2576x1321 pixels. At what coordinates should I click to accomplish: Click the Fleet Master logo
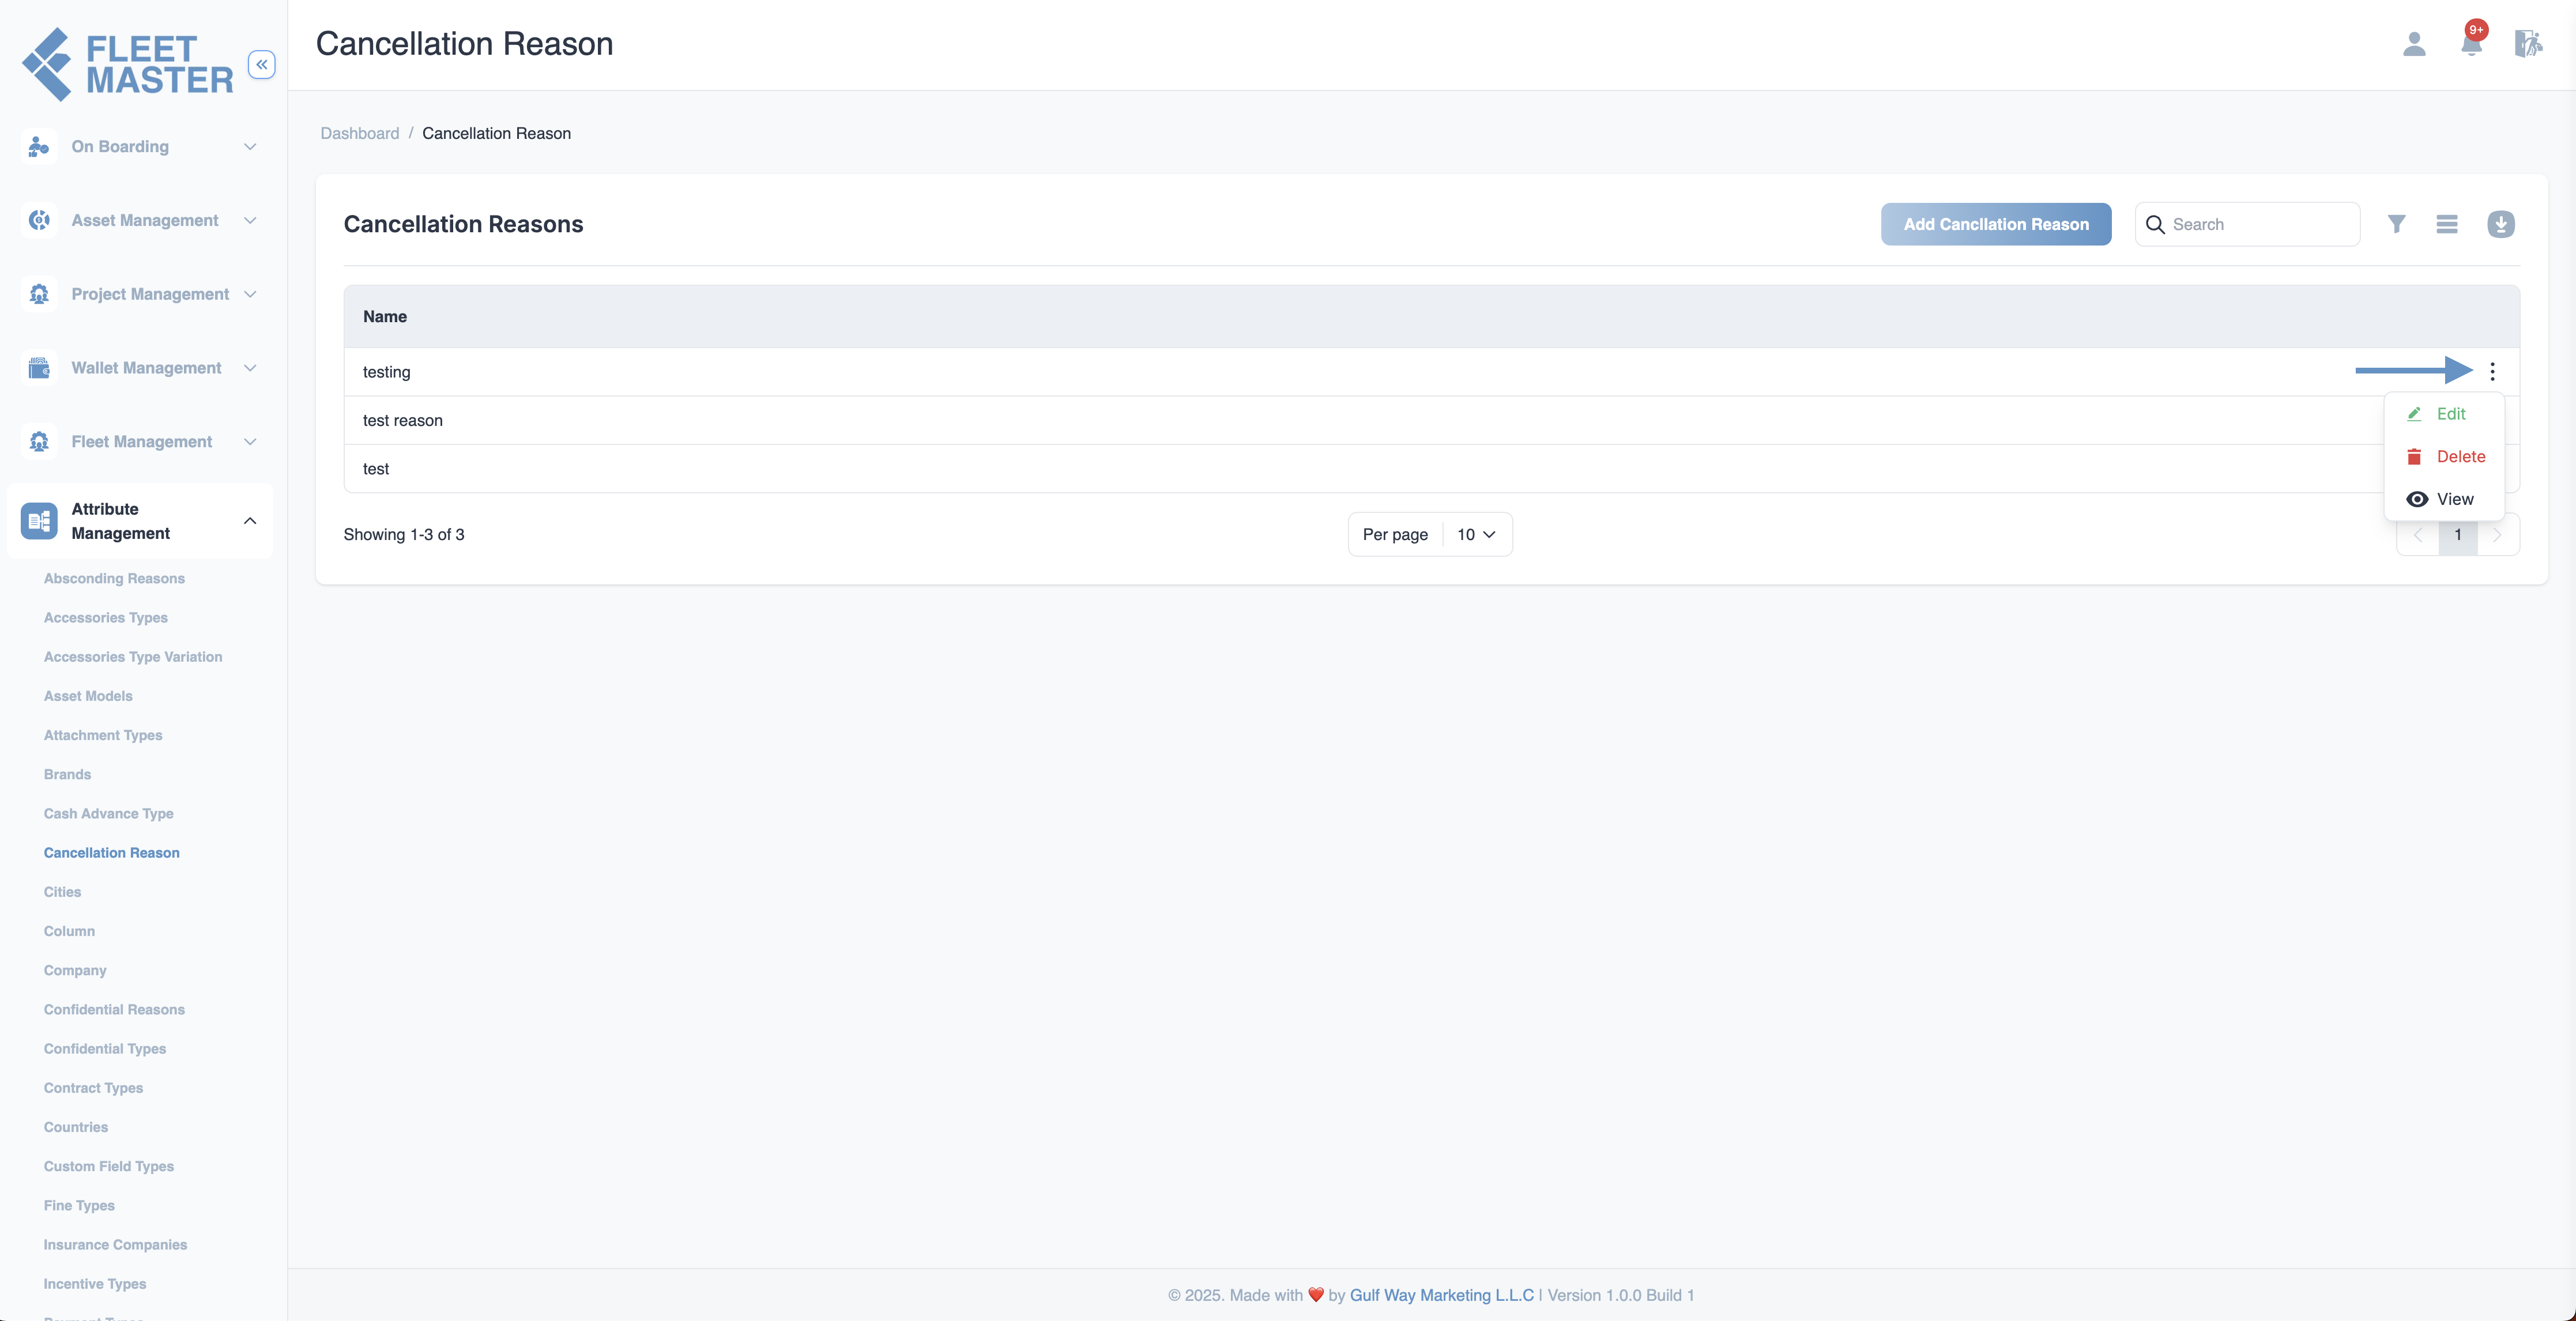point(127,64)
